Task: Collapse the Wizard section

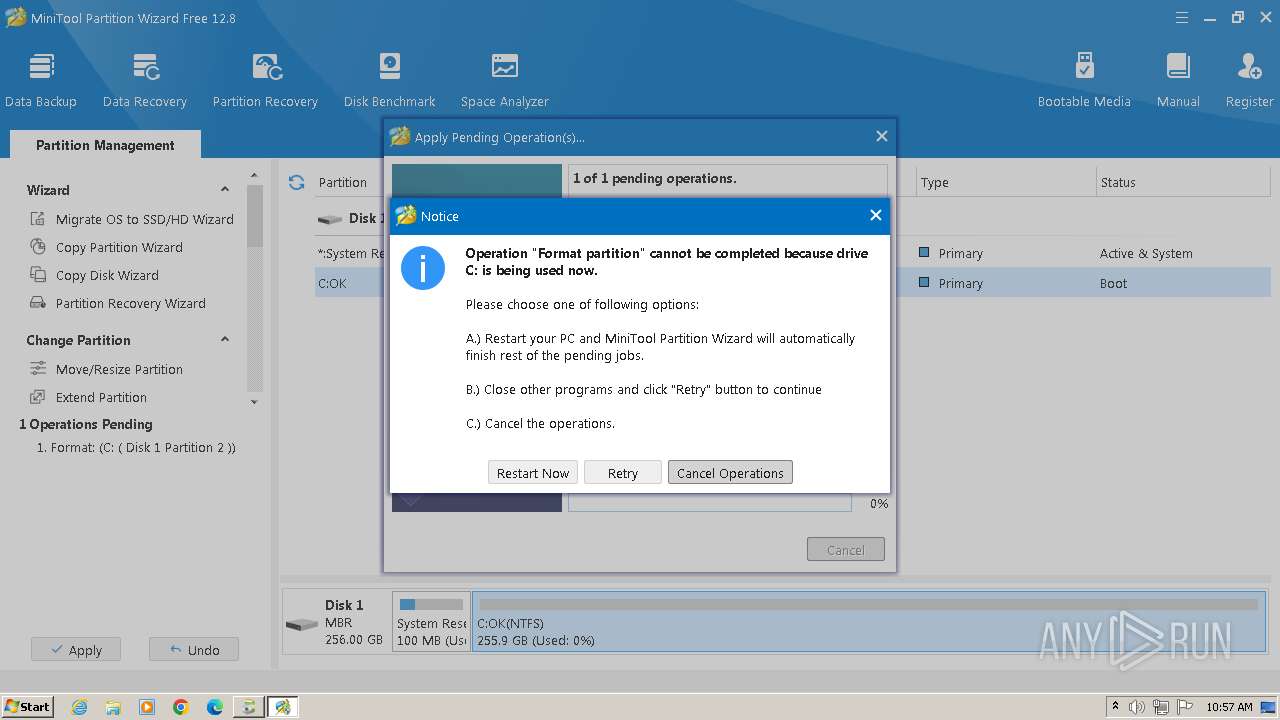Action: point(225,190)
